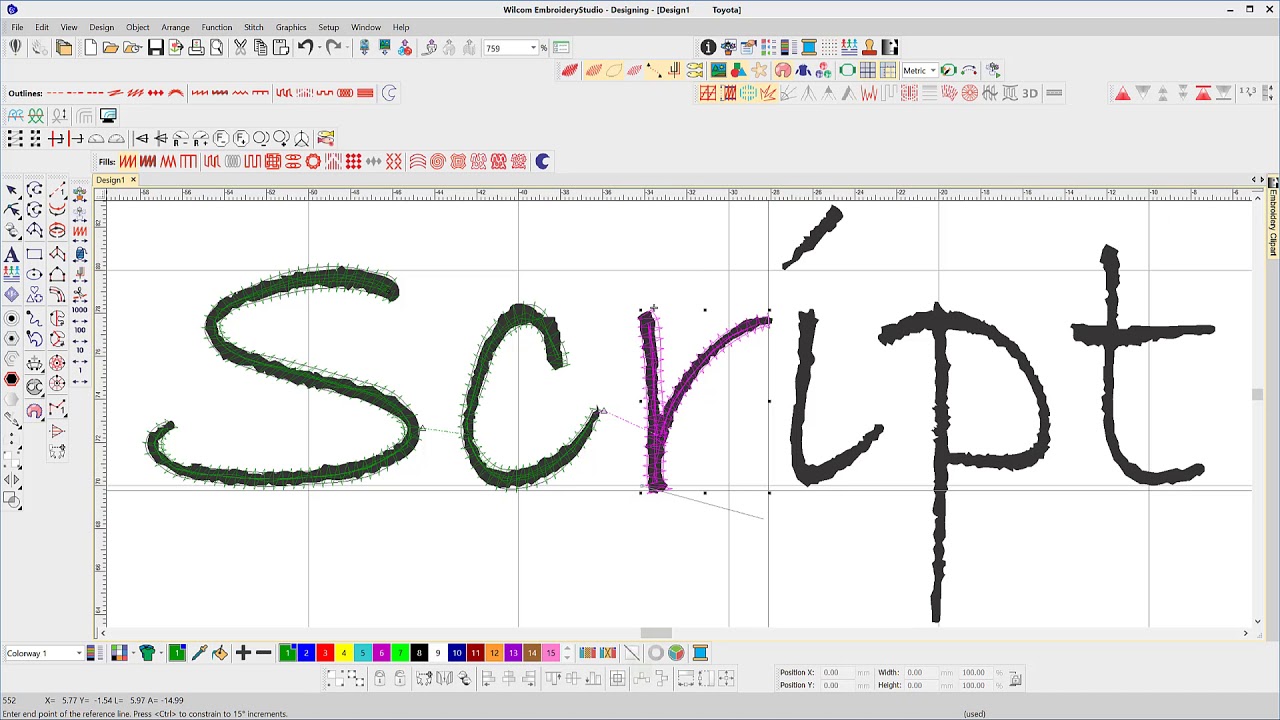Open the Arrange menu

coord(175,27)
